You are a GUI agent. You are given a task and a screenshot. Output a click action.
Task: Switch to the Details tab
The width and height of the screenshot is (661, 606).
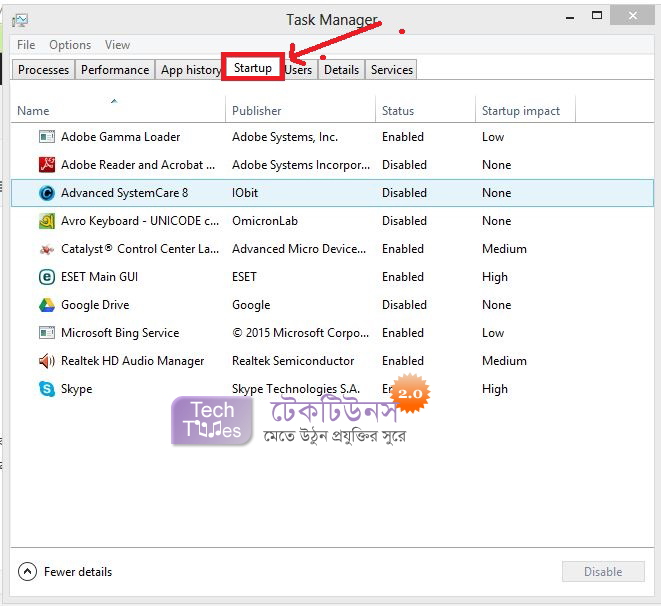[341, 70]
